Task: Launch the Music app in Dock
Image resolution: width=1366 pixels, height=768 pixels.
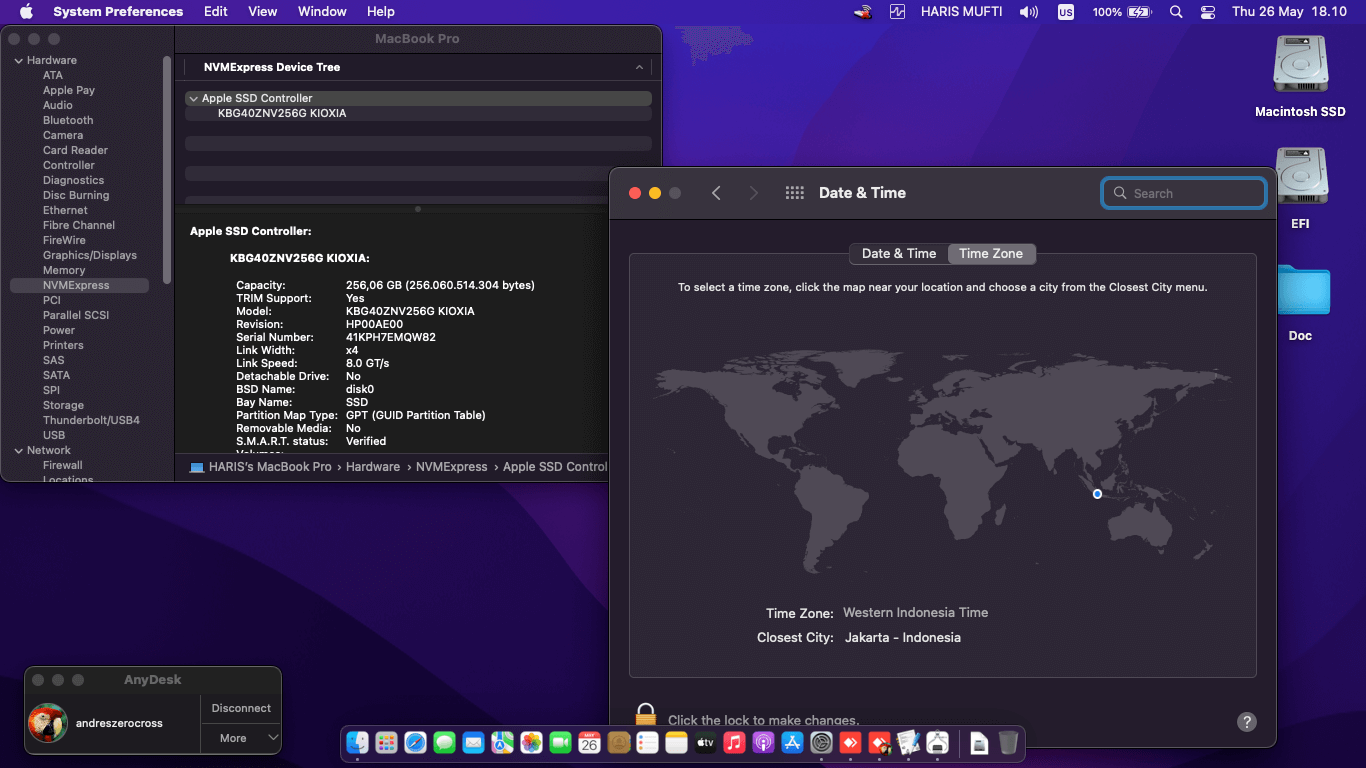Action: click(734, 743)
